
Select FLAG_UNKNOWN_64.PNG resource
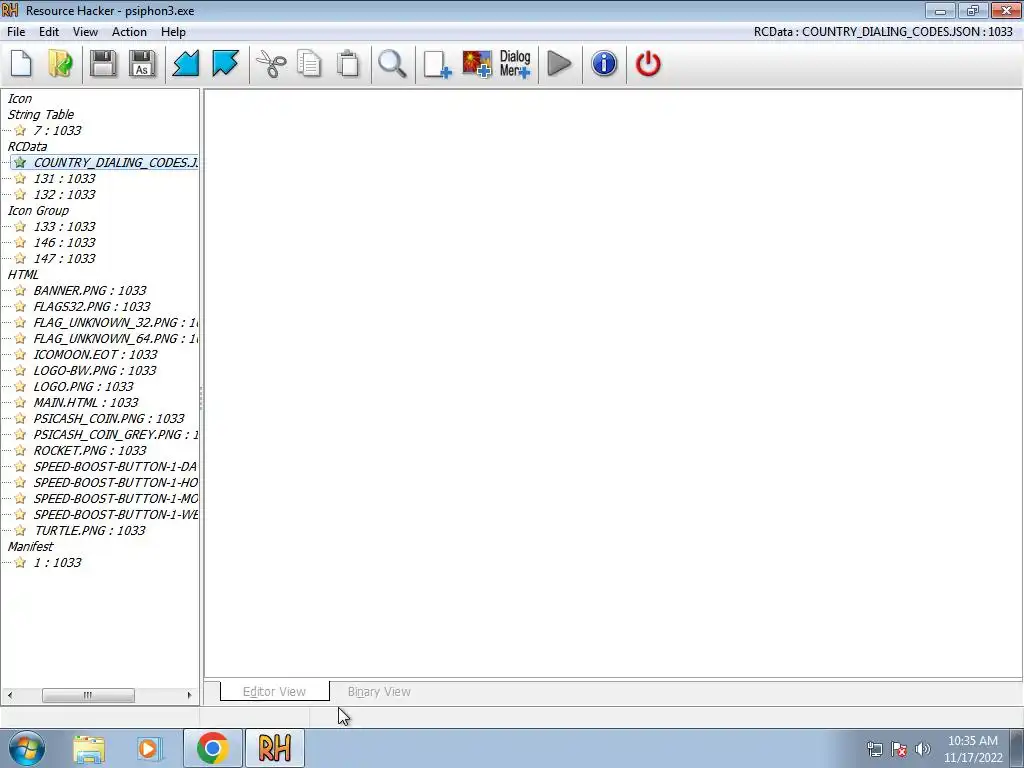(116, 338)
